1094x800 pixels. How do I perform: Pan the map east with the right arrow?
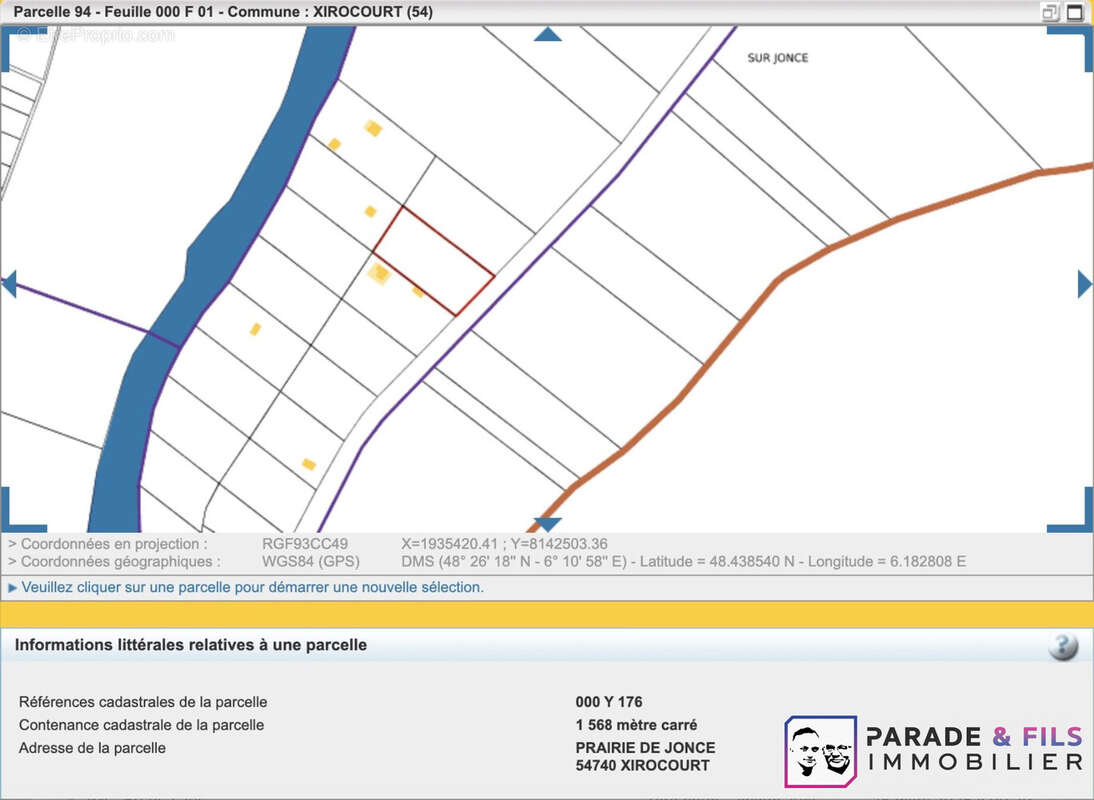tap(1084, 285)
